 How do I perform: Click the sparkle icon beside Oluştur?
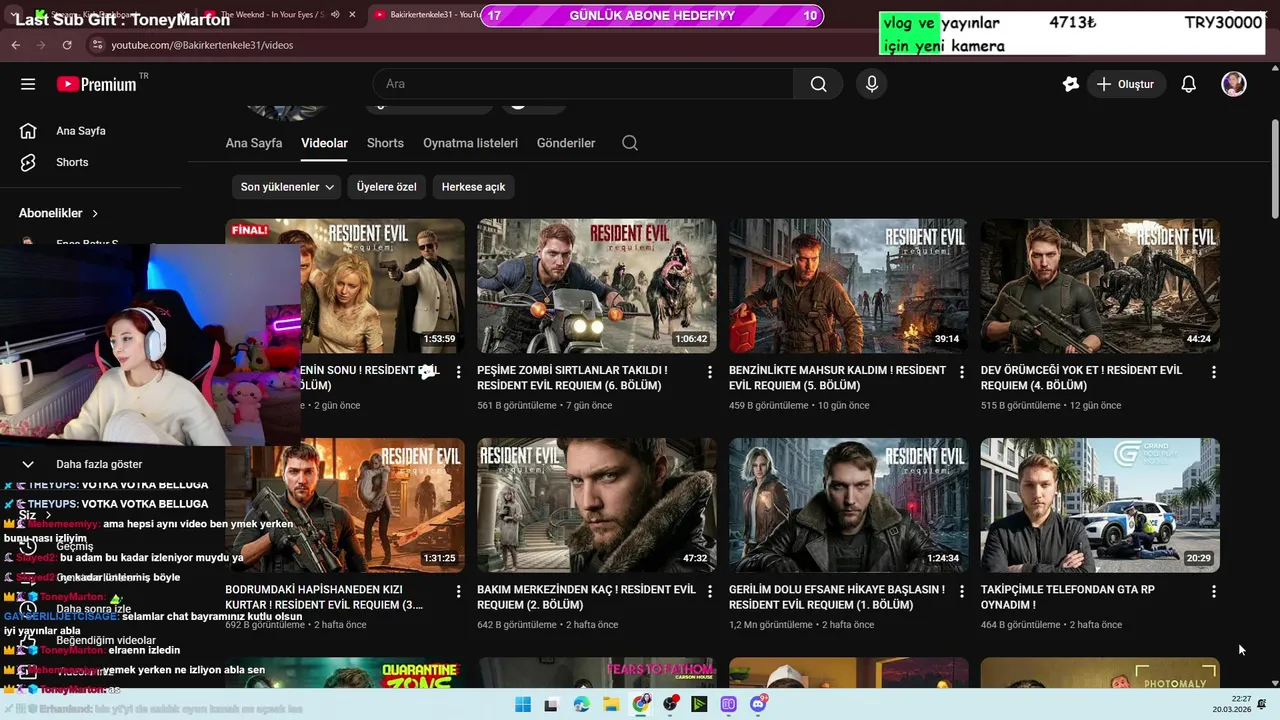1070,84
